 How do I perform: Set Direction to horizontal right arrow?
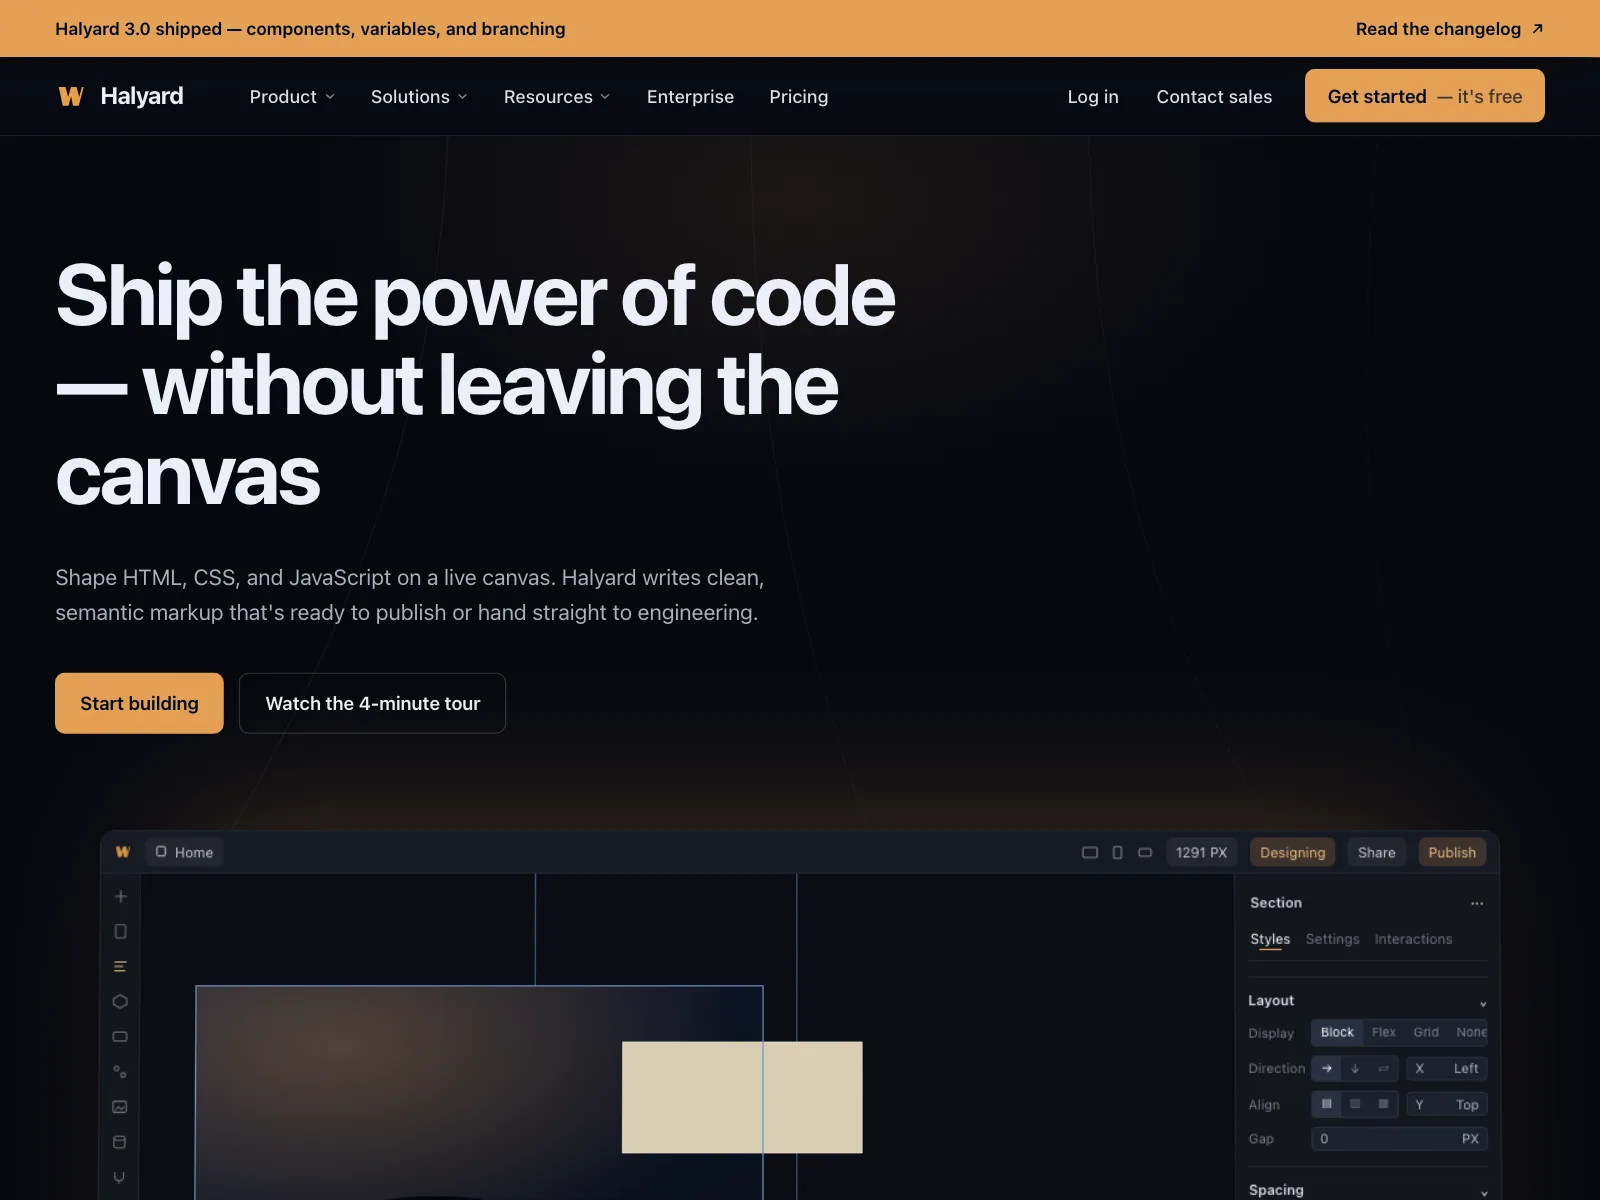click(x=1327, y=1068)
